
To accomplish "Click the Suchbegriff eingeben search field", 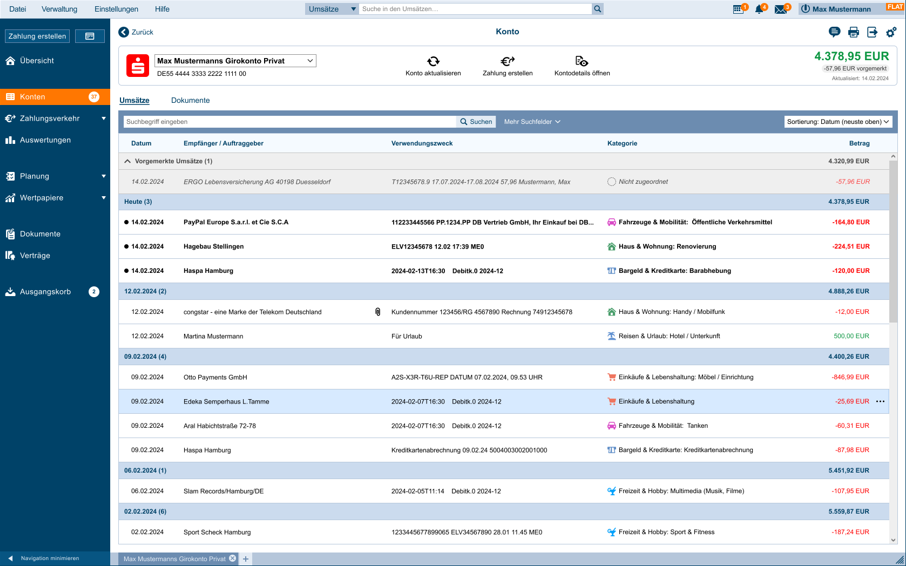I will tap(288, 122).
